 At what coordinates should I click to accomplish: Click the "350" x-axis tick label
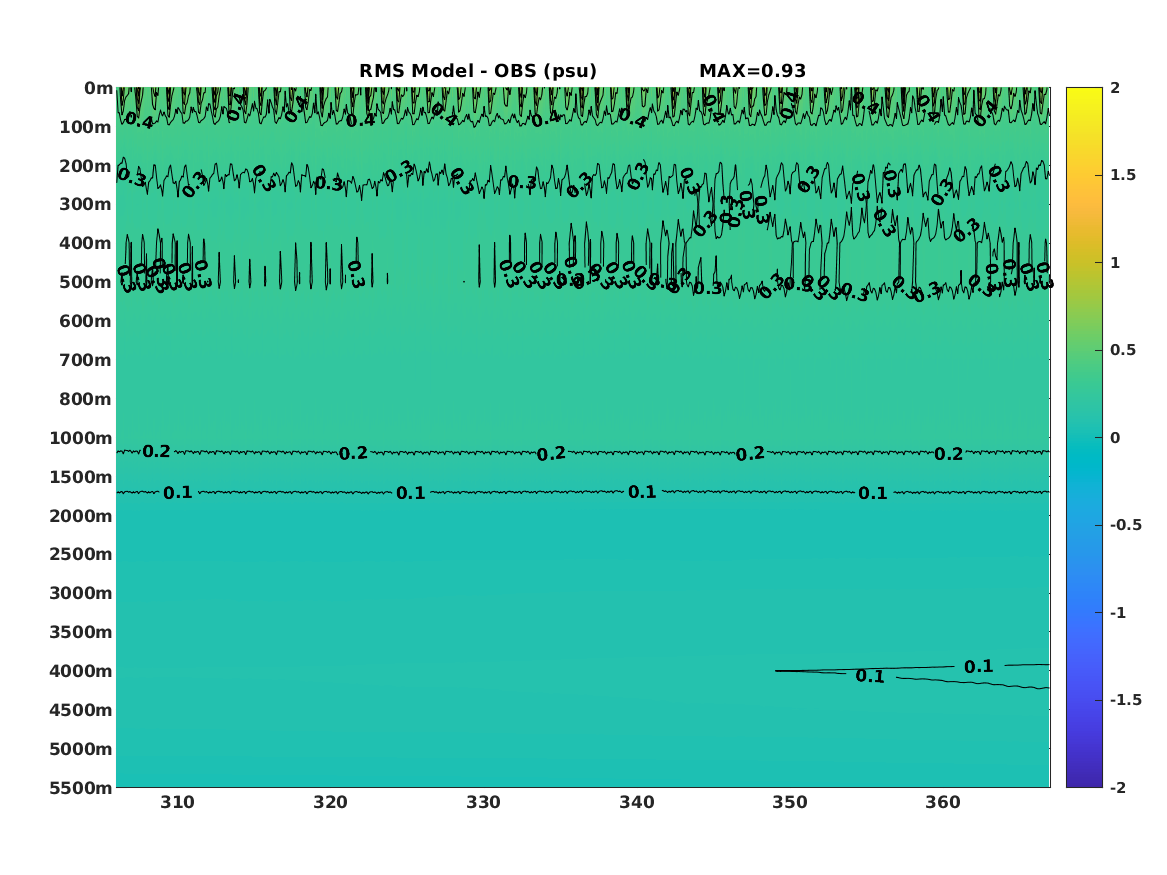[x=790, y=802]
